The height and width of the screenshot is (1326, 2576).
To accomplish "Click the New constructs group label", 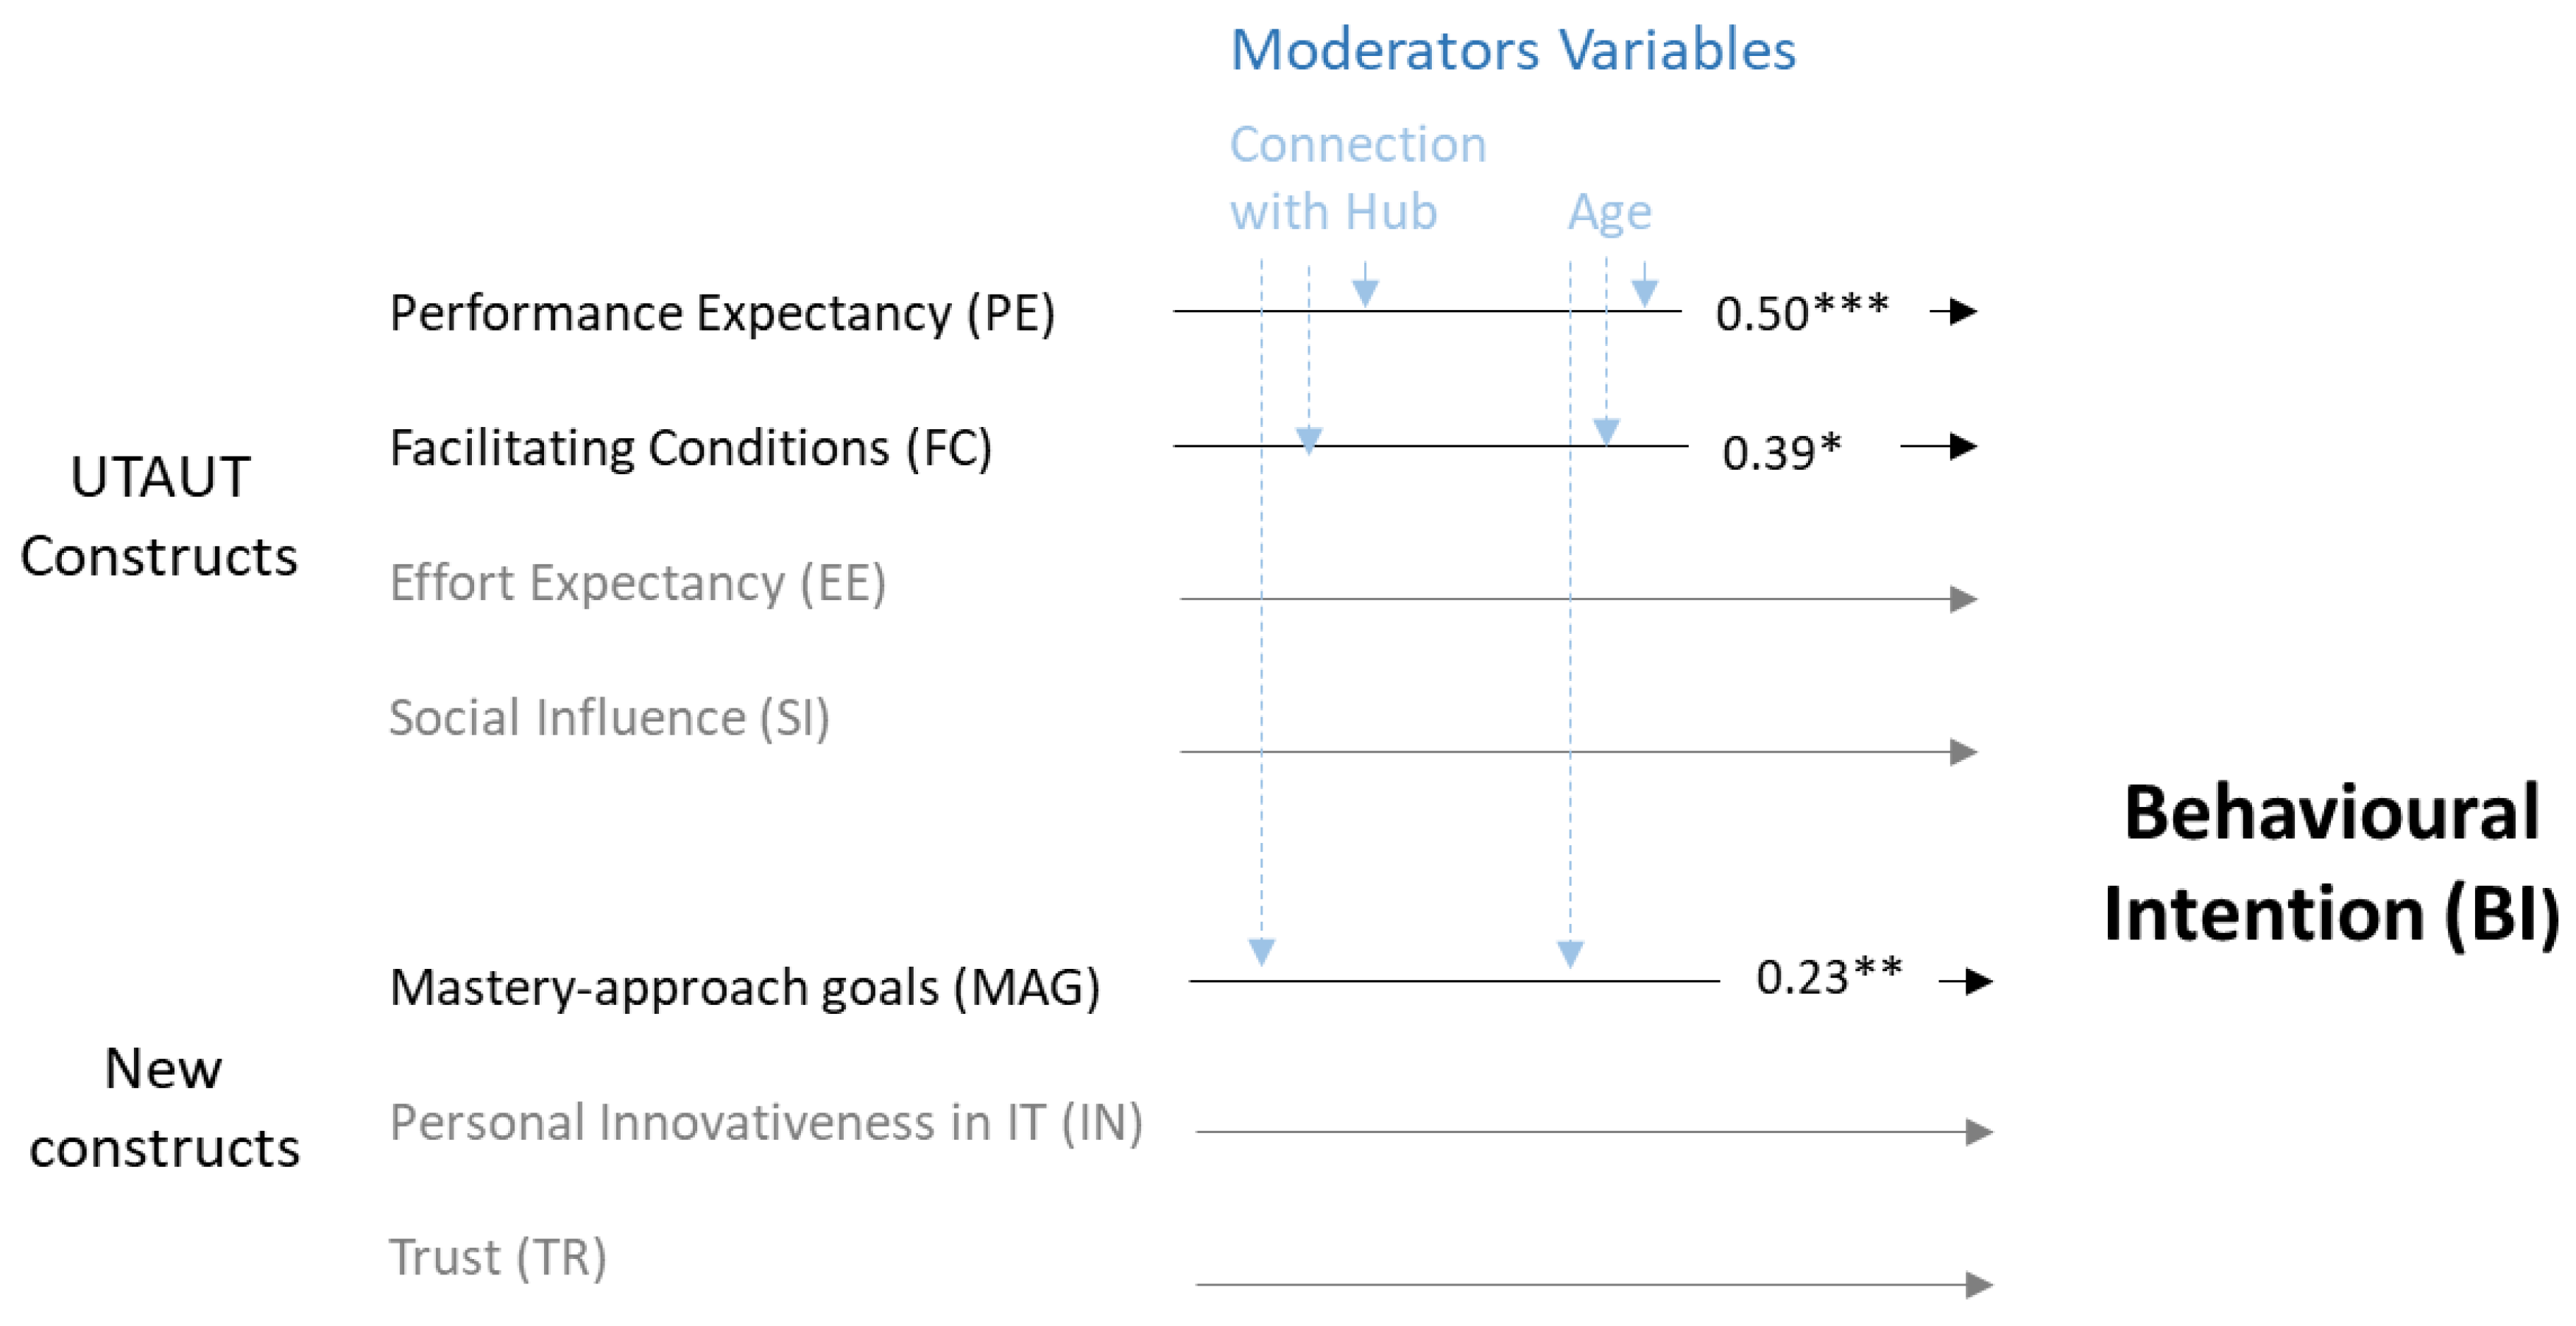I will tap(164, 1108).
